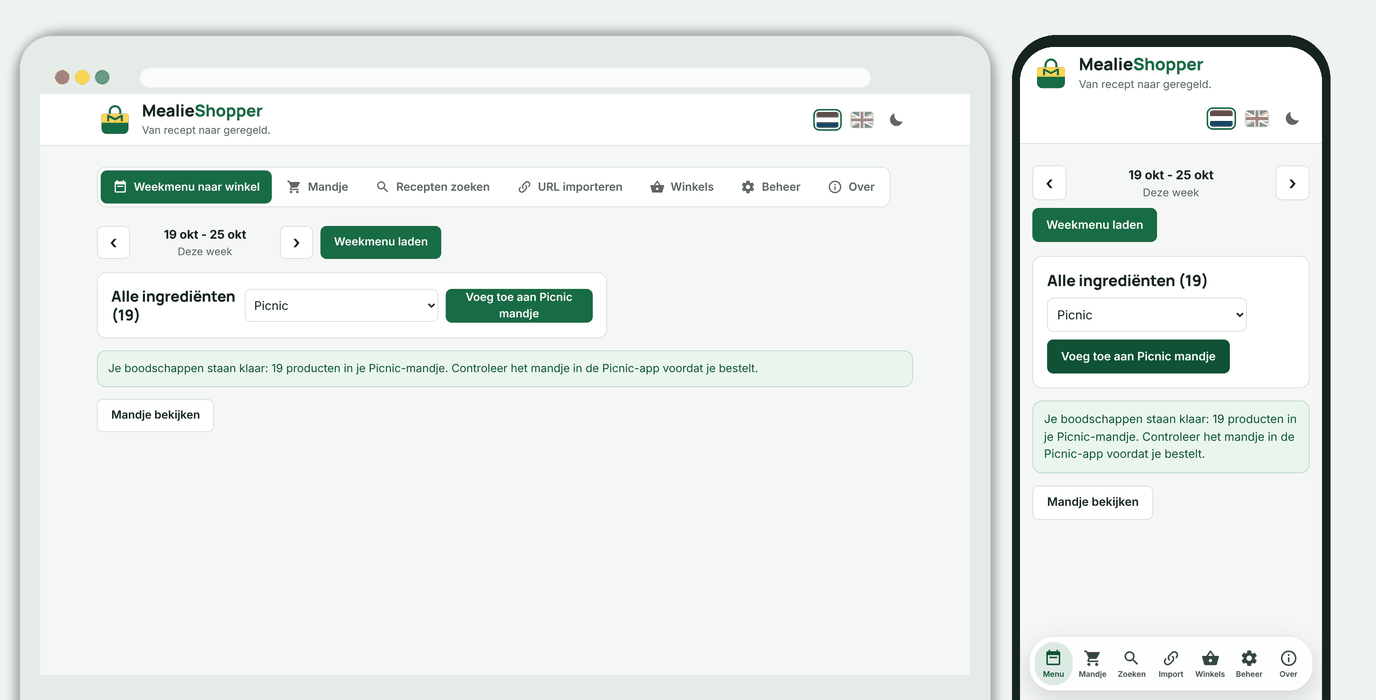
Task: Switch desktop view to Dutch flag language
Action: 827,120
